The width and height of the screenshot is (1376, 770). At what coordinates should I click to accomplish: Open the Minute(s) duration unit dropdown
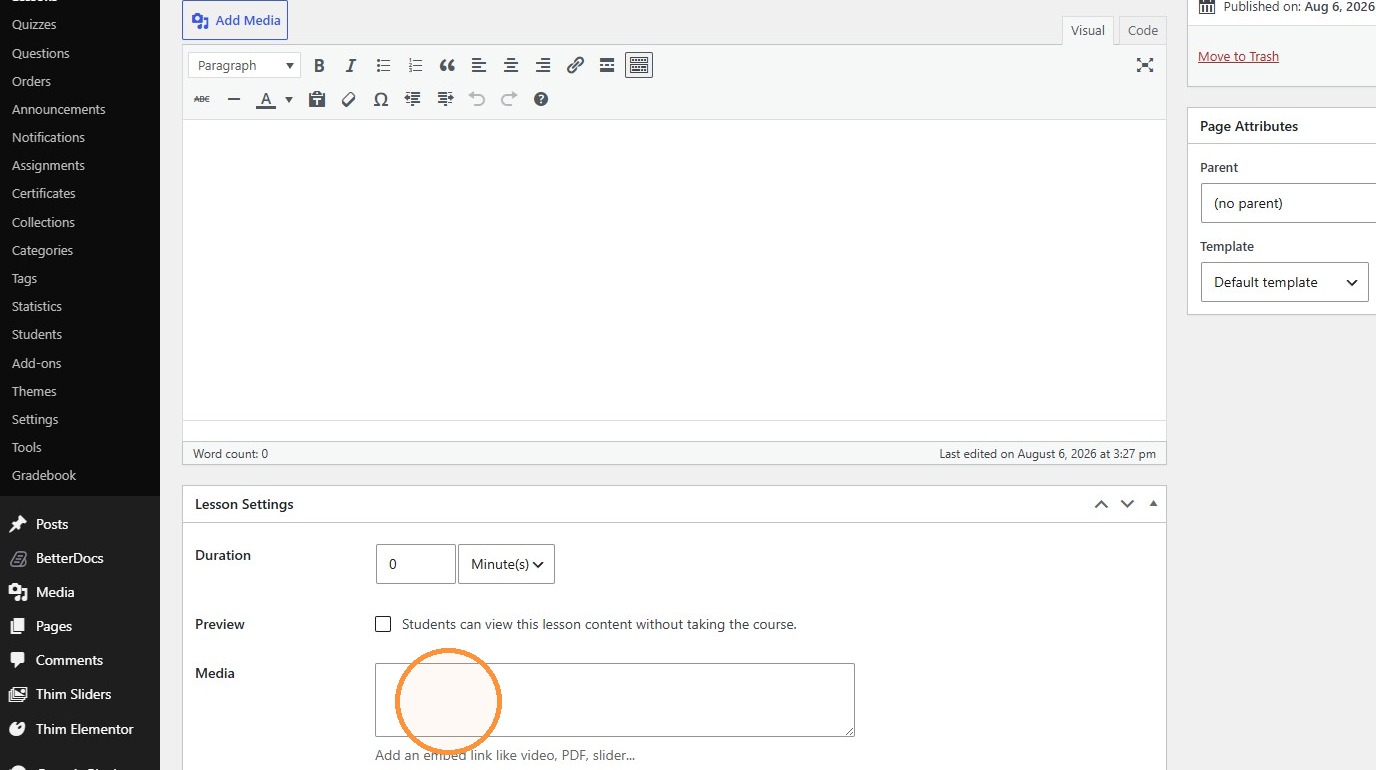pyautogui.click(x=506, y=564)
